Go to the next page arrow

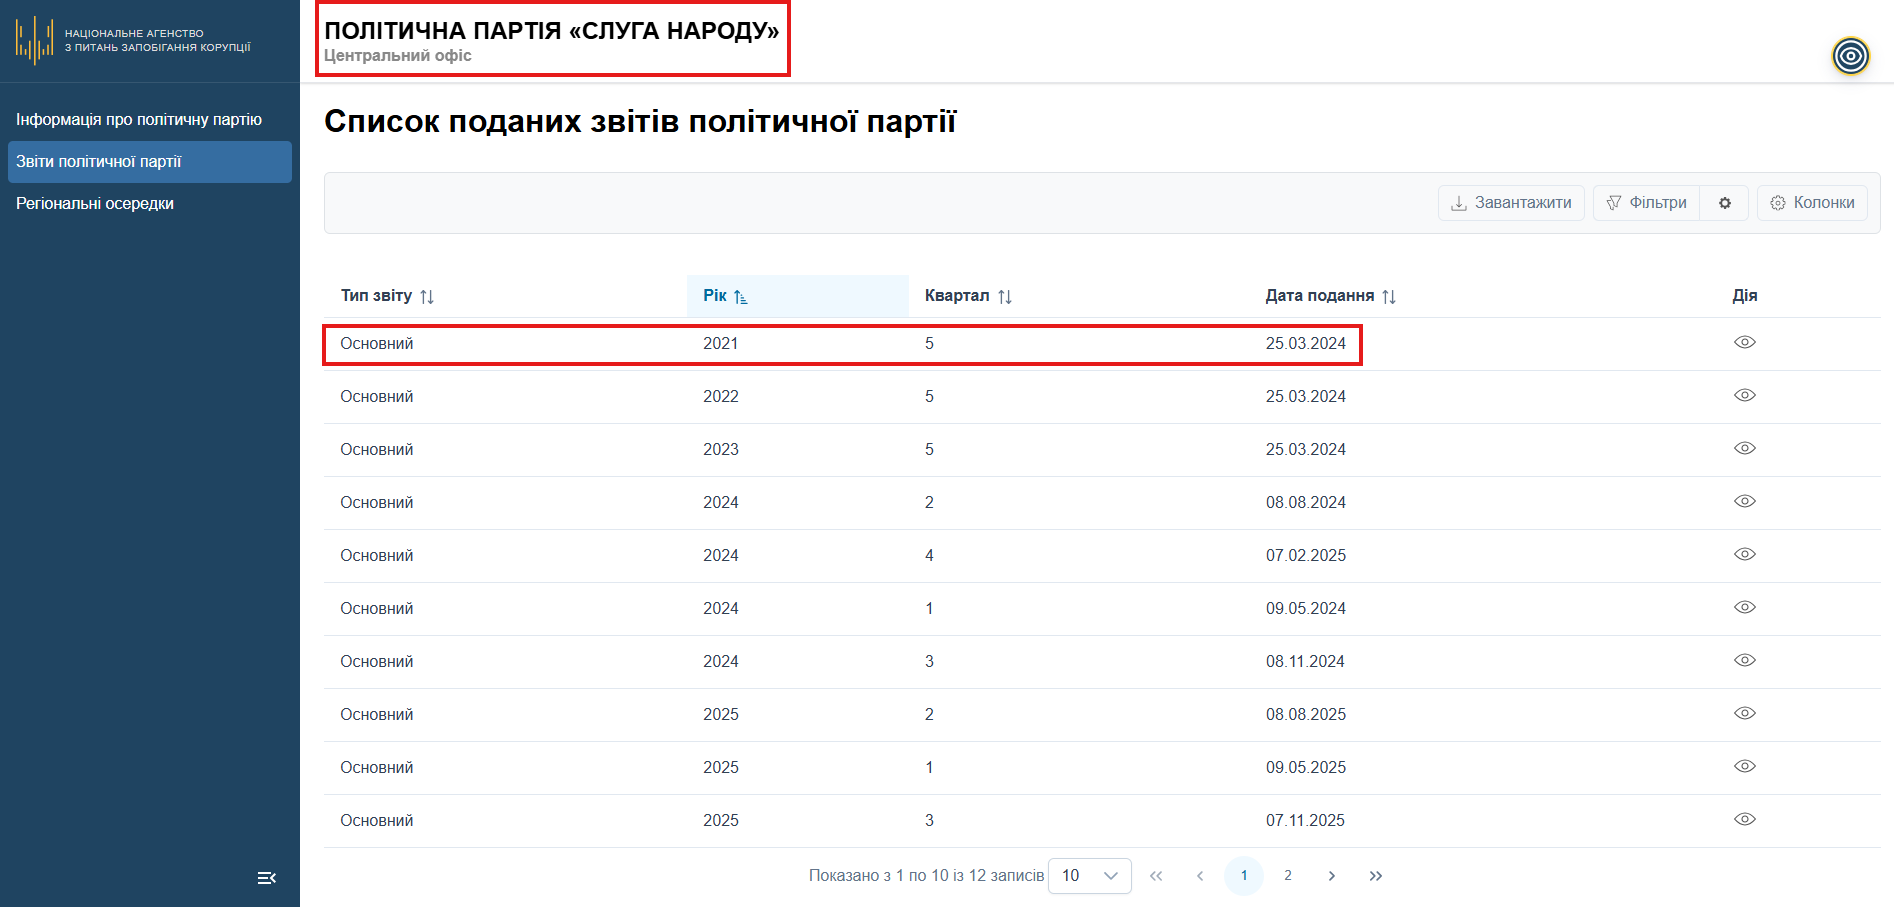[1332, 876]
